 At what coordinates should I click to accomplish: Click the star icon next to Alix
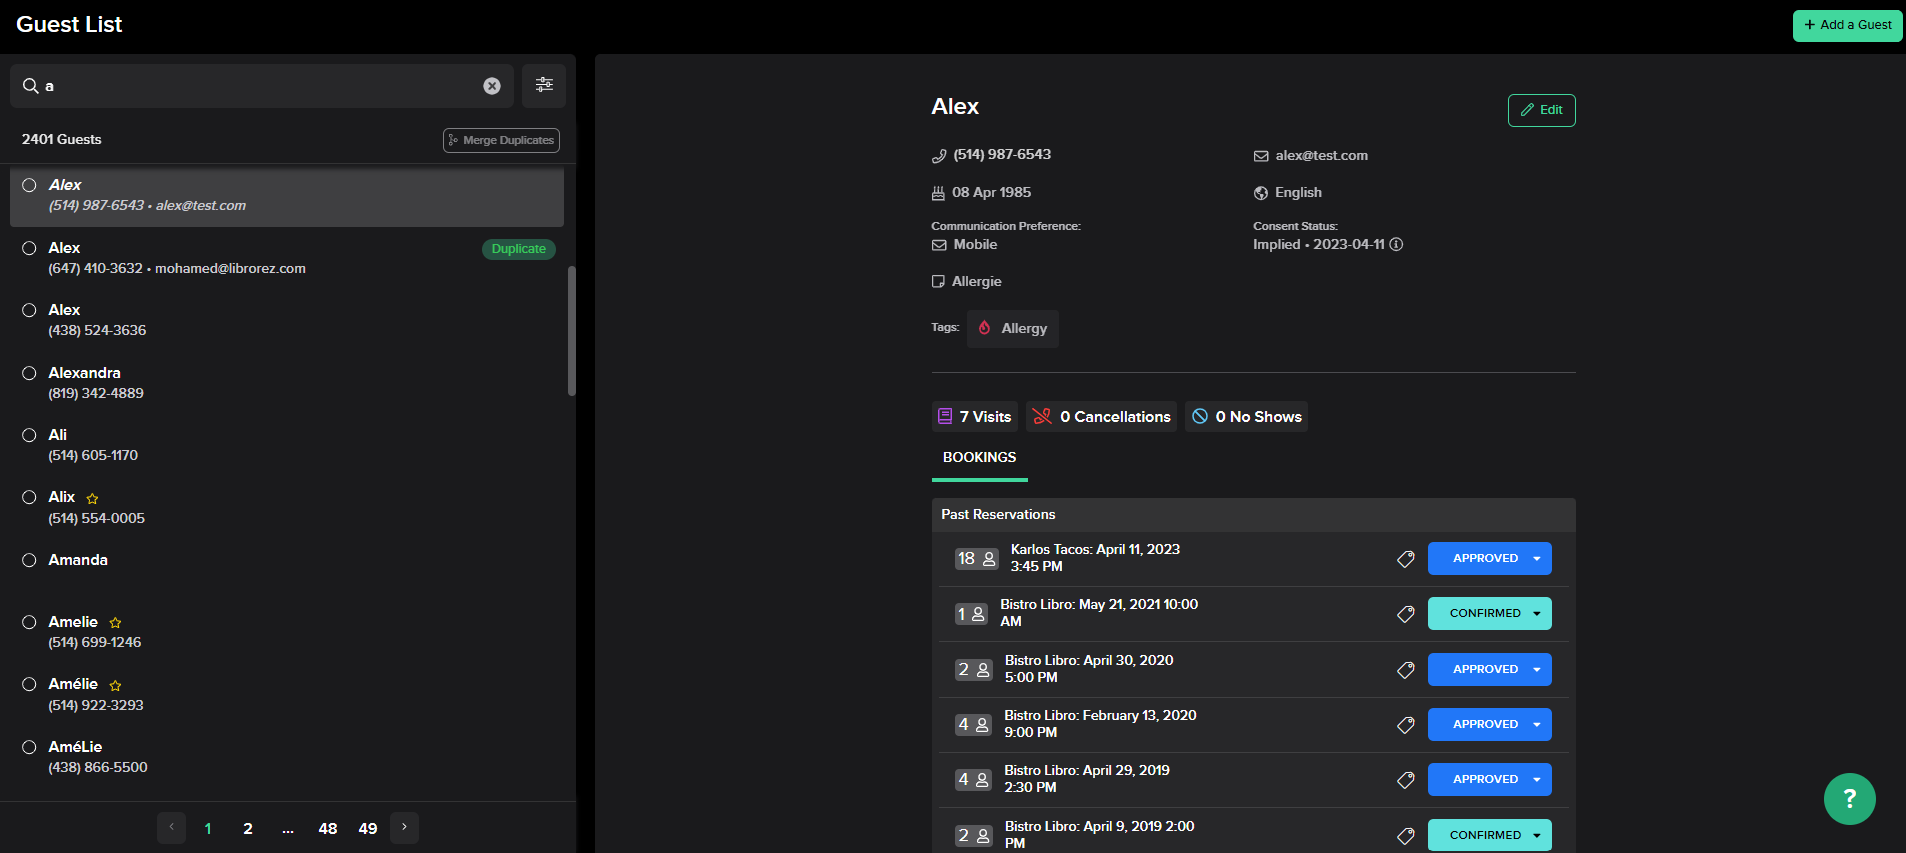click(93, 498)
